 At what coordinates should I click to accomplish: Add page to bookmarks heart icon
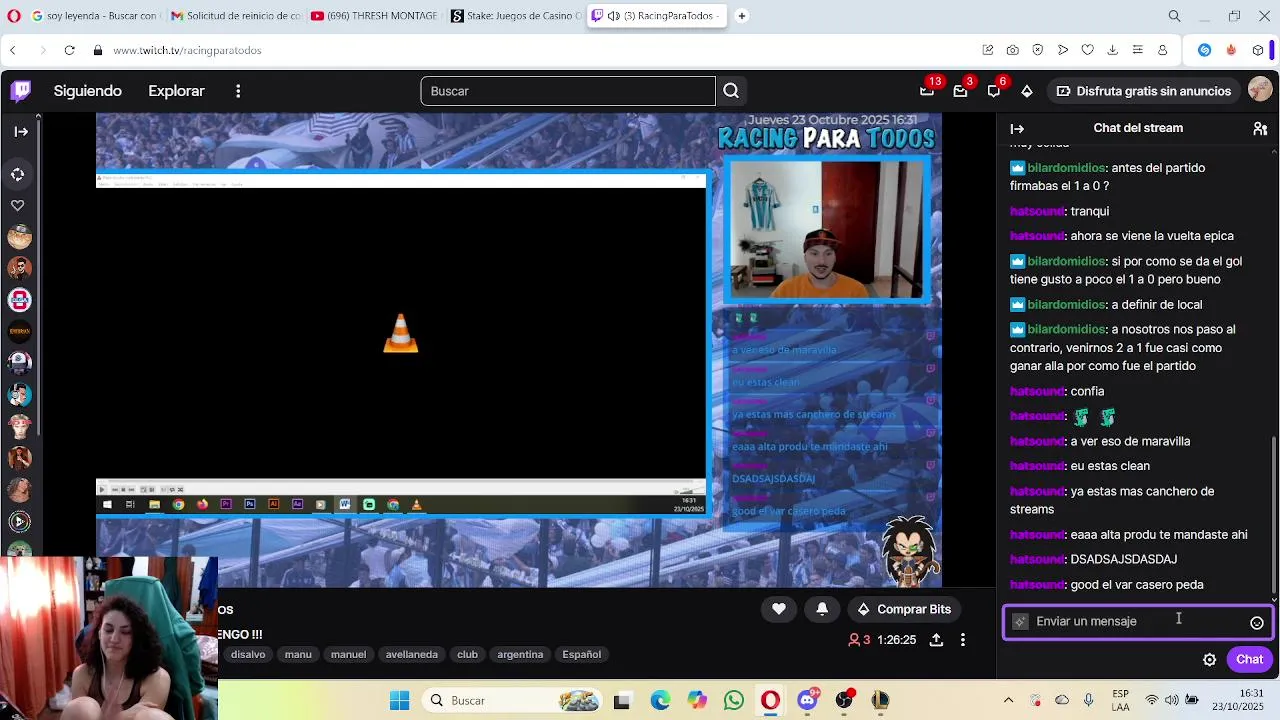pyautogui.click(x=1088, y=50)
